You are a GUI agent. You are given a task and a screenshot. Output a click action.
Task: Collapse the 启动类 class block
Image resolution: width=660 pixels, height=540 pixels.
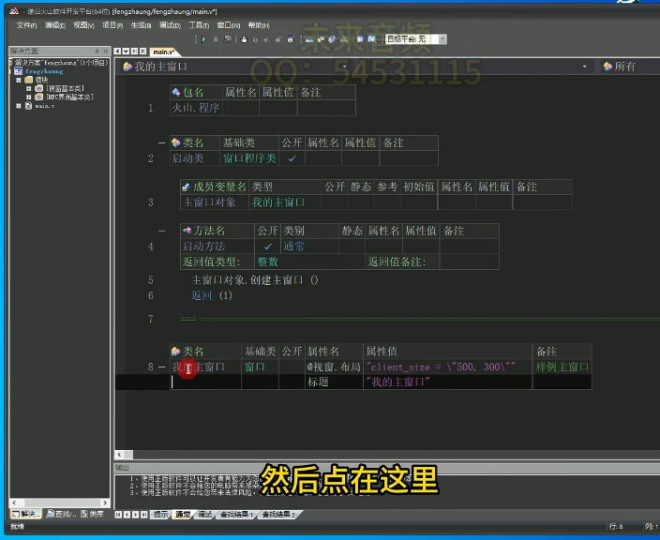click(161, 143)
